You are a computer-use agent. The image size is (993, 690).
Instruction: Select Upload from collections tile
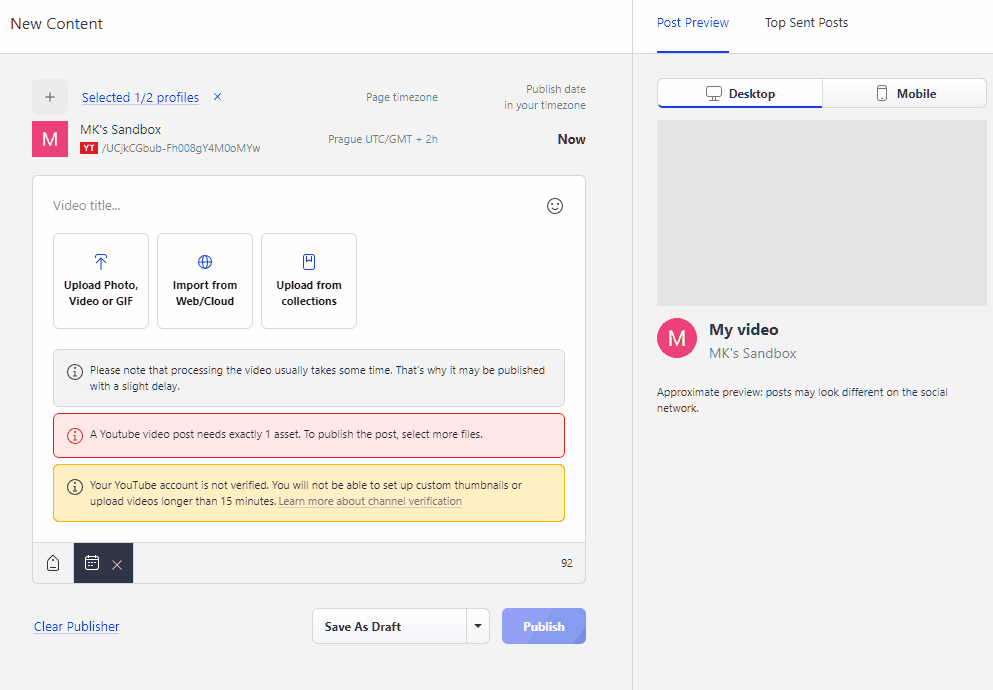pyautogui.click(x=309, y=281)
